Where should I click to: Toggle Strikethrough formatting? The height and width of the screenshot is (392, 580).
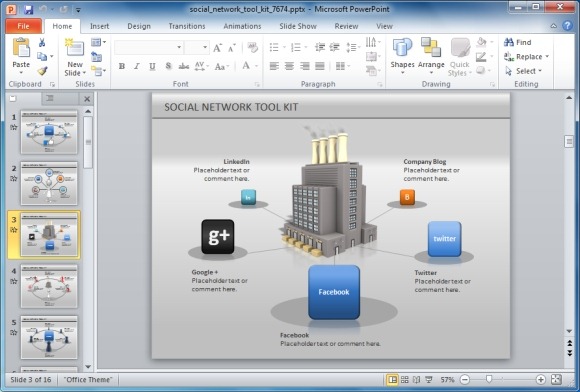(x=183, y=66)
